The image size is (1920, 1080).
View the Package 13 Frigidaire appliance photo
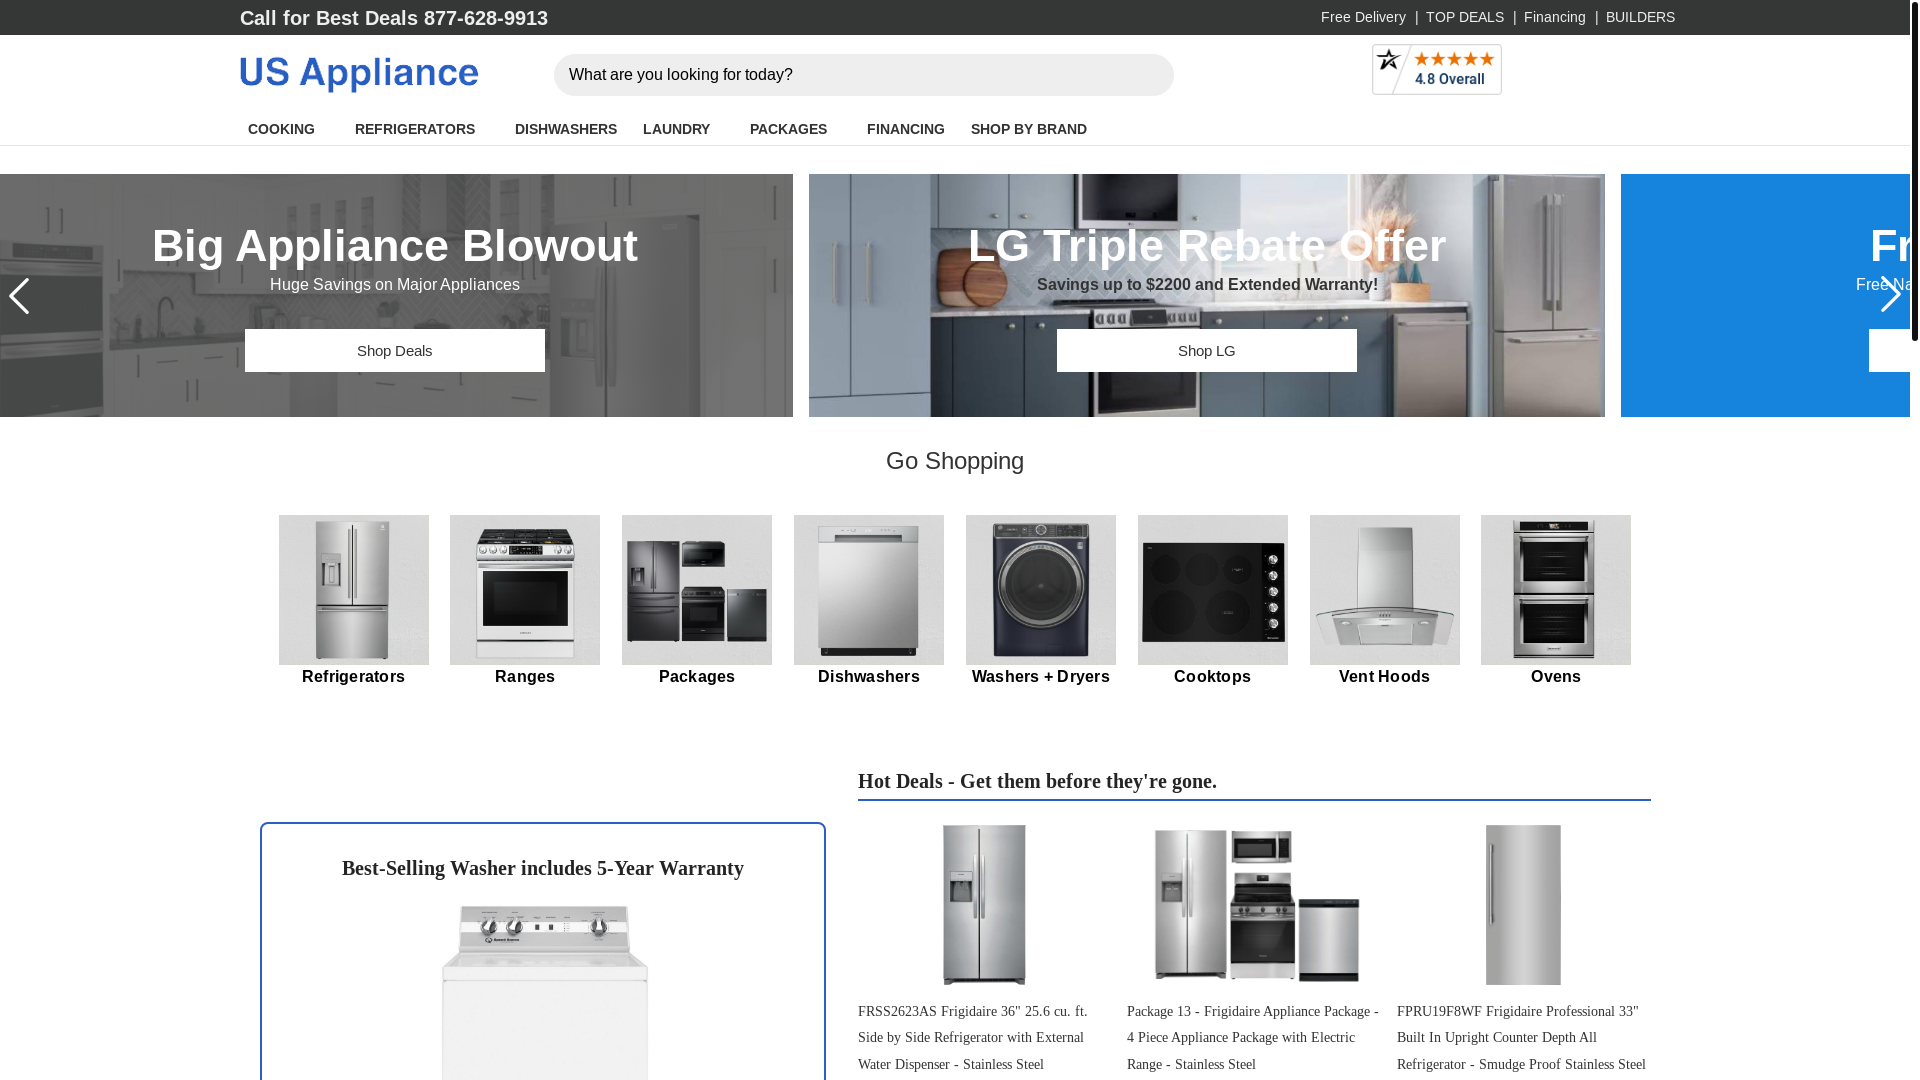[x=1257, y=905]
